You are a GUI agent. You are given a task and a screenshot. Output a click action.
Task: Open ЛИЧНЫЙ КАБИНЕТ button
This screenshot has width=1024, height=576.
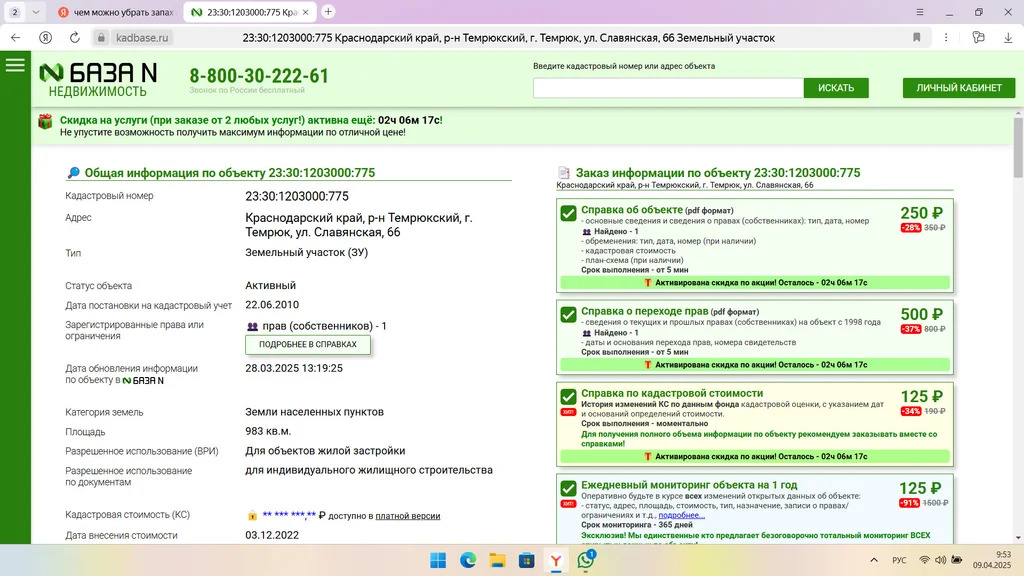(959, 88)
